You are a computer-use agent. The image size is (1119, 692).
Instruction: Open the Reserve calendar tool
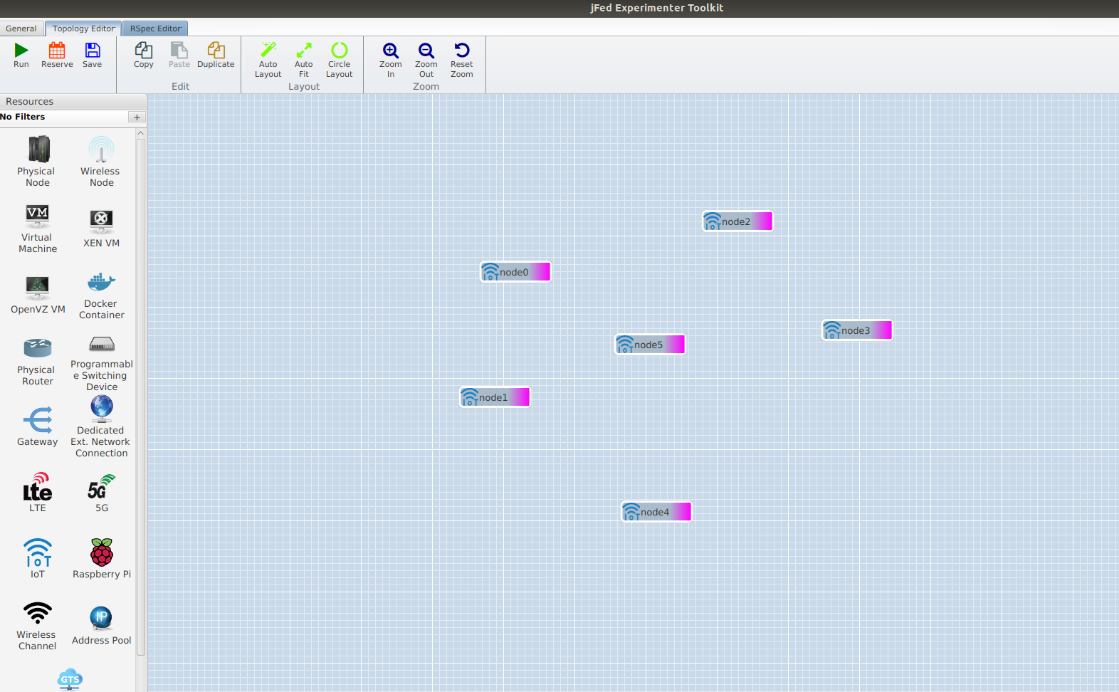click(x=57, y=55)
